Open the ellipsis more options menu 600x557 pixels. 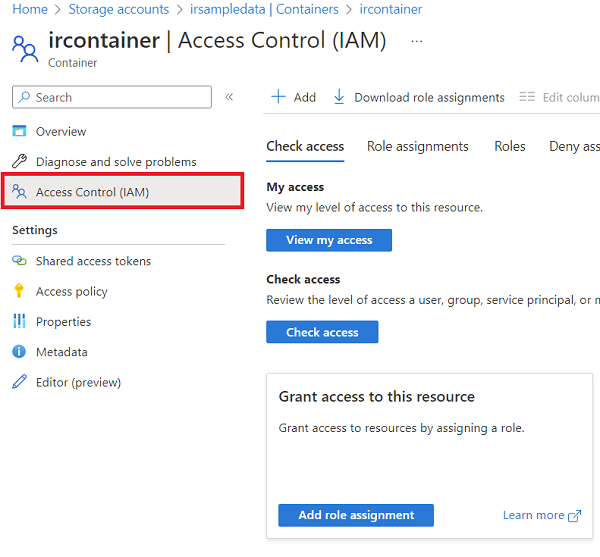417,41
